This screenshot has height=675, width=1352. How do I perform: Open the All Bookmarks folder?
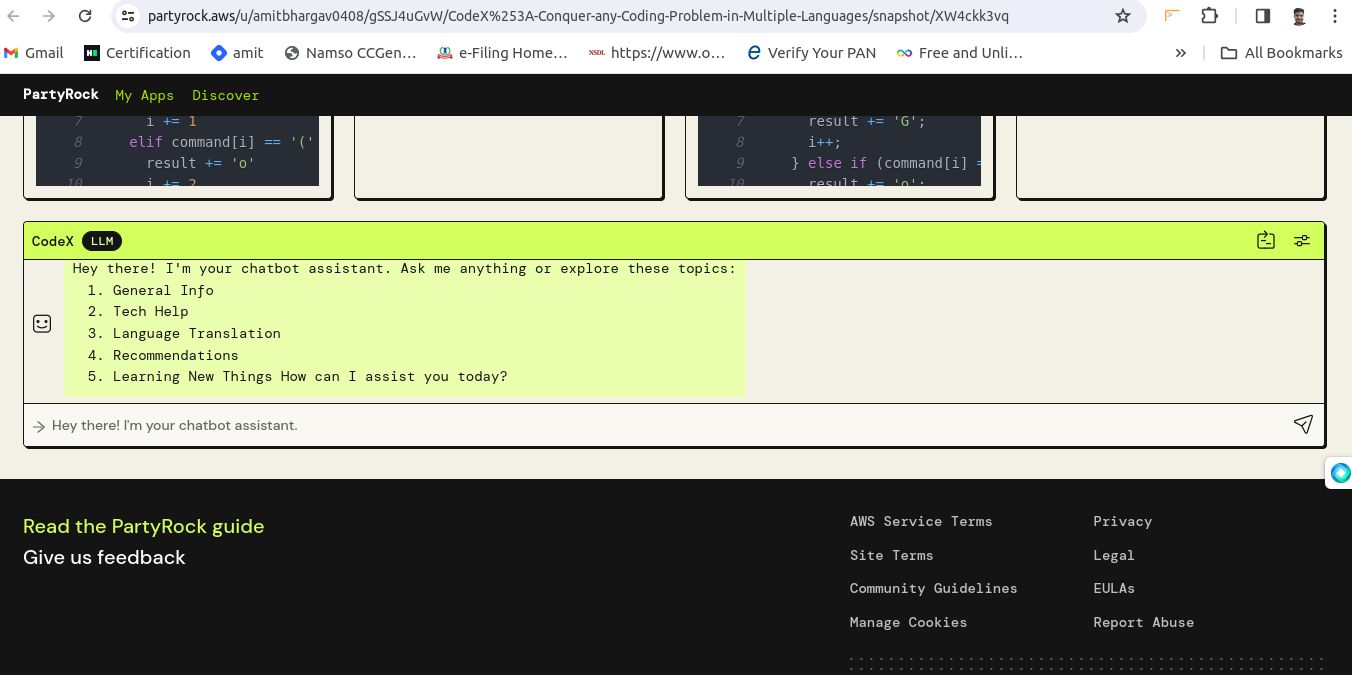pos(1281,53)
